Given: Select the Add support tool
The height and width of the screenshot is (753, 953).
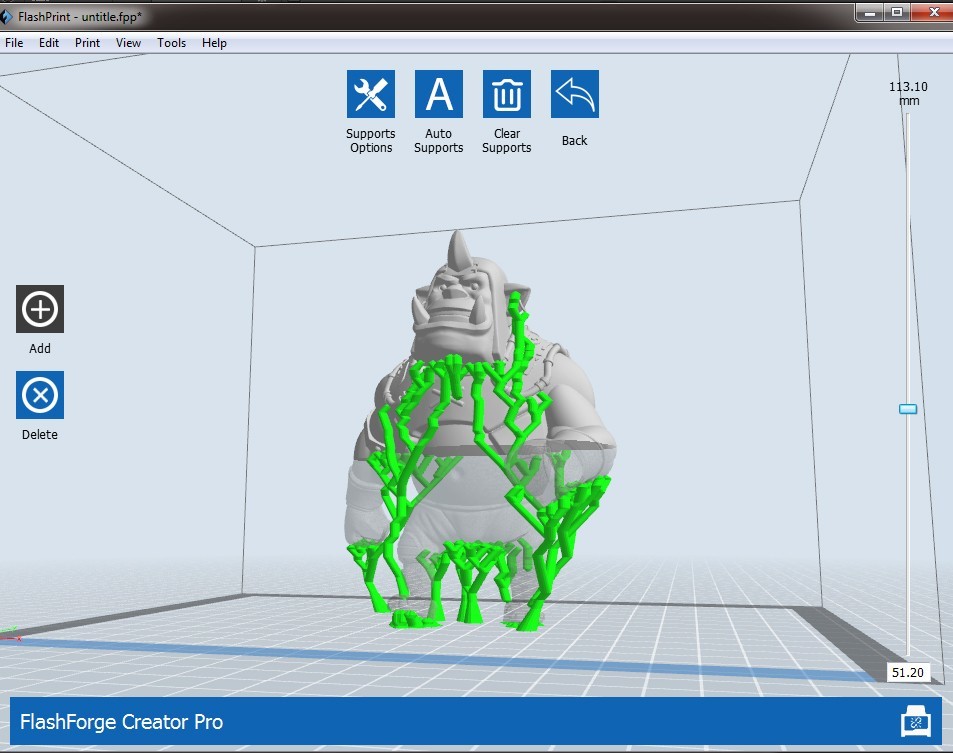Looking at the screenshot, I should [40, 309].
